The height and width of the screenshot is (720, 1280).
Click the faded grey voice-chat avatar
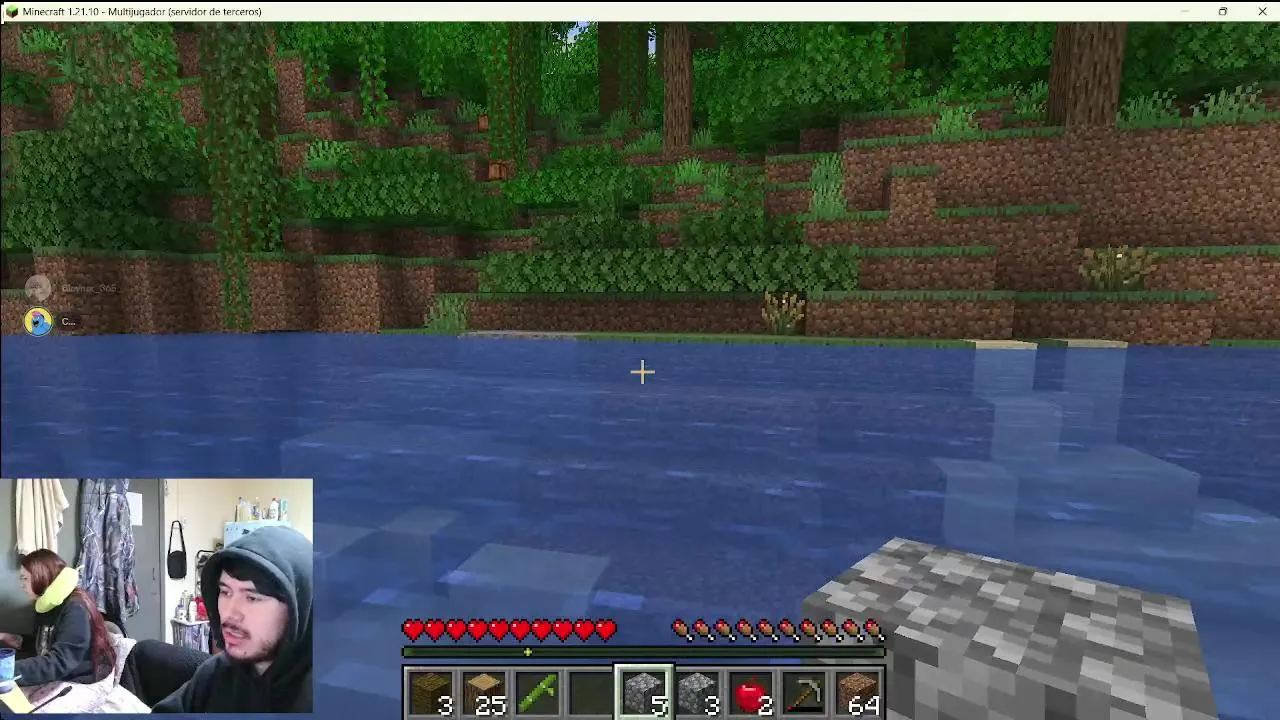pos(38,289)
